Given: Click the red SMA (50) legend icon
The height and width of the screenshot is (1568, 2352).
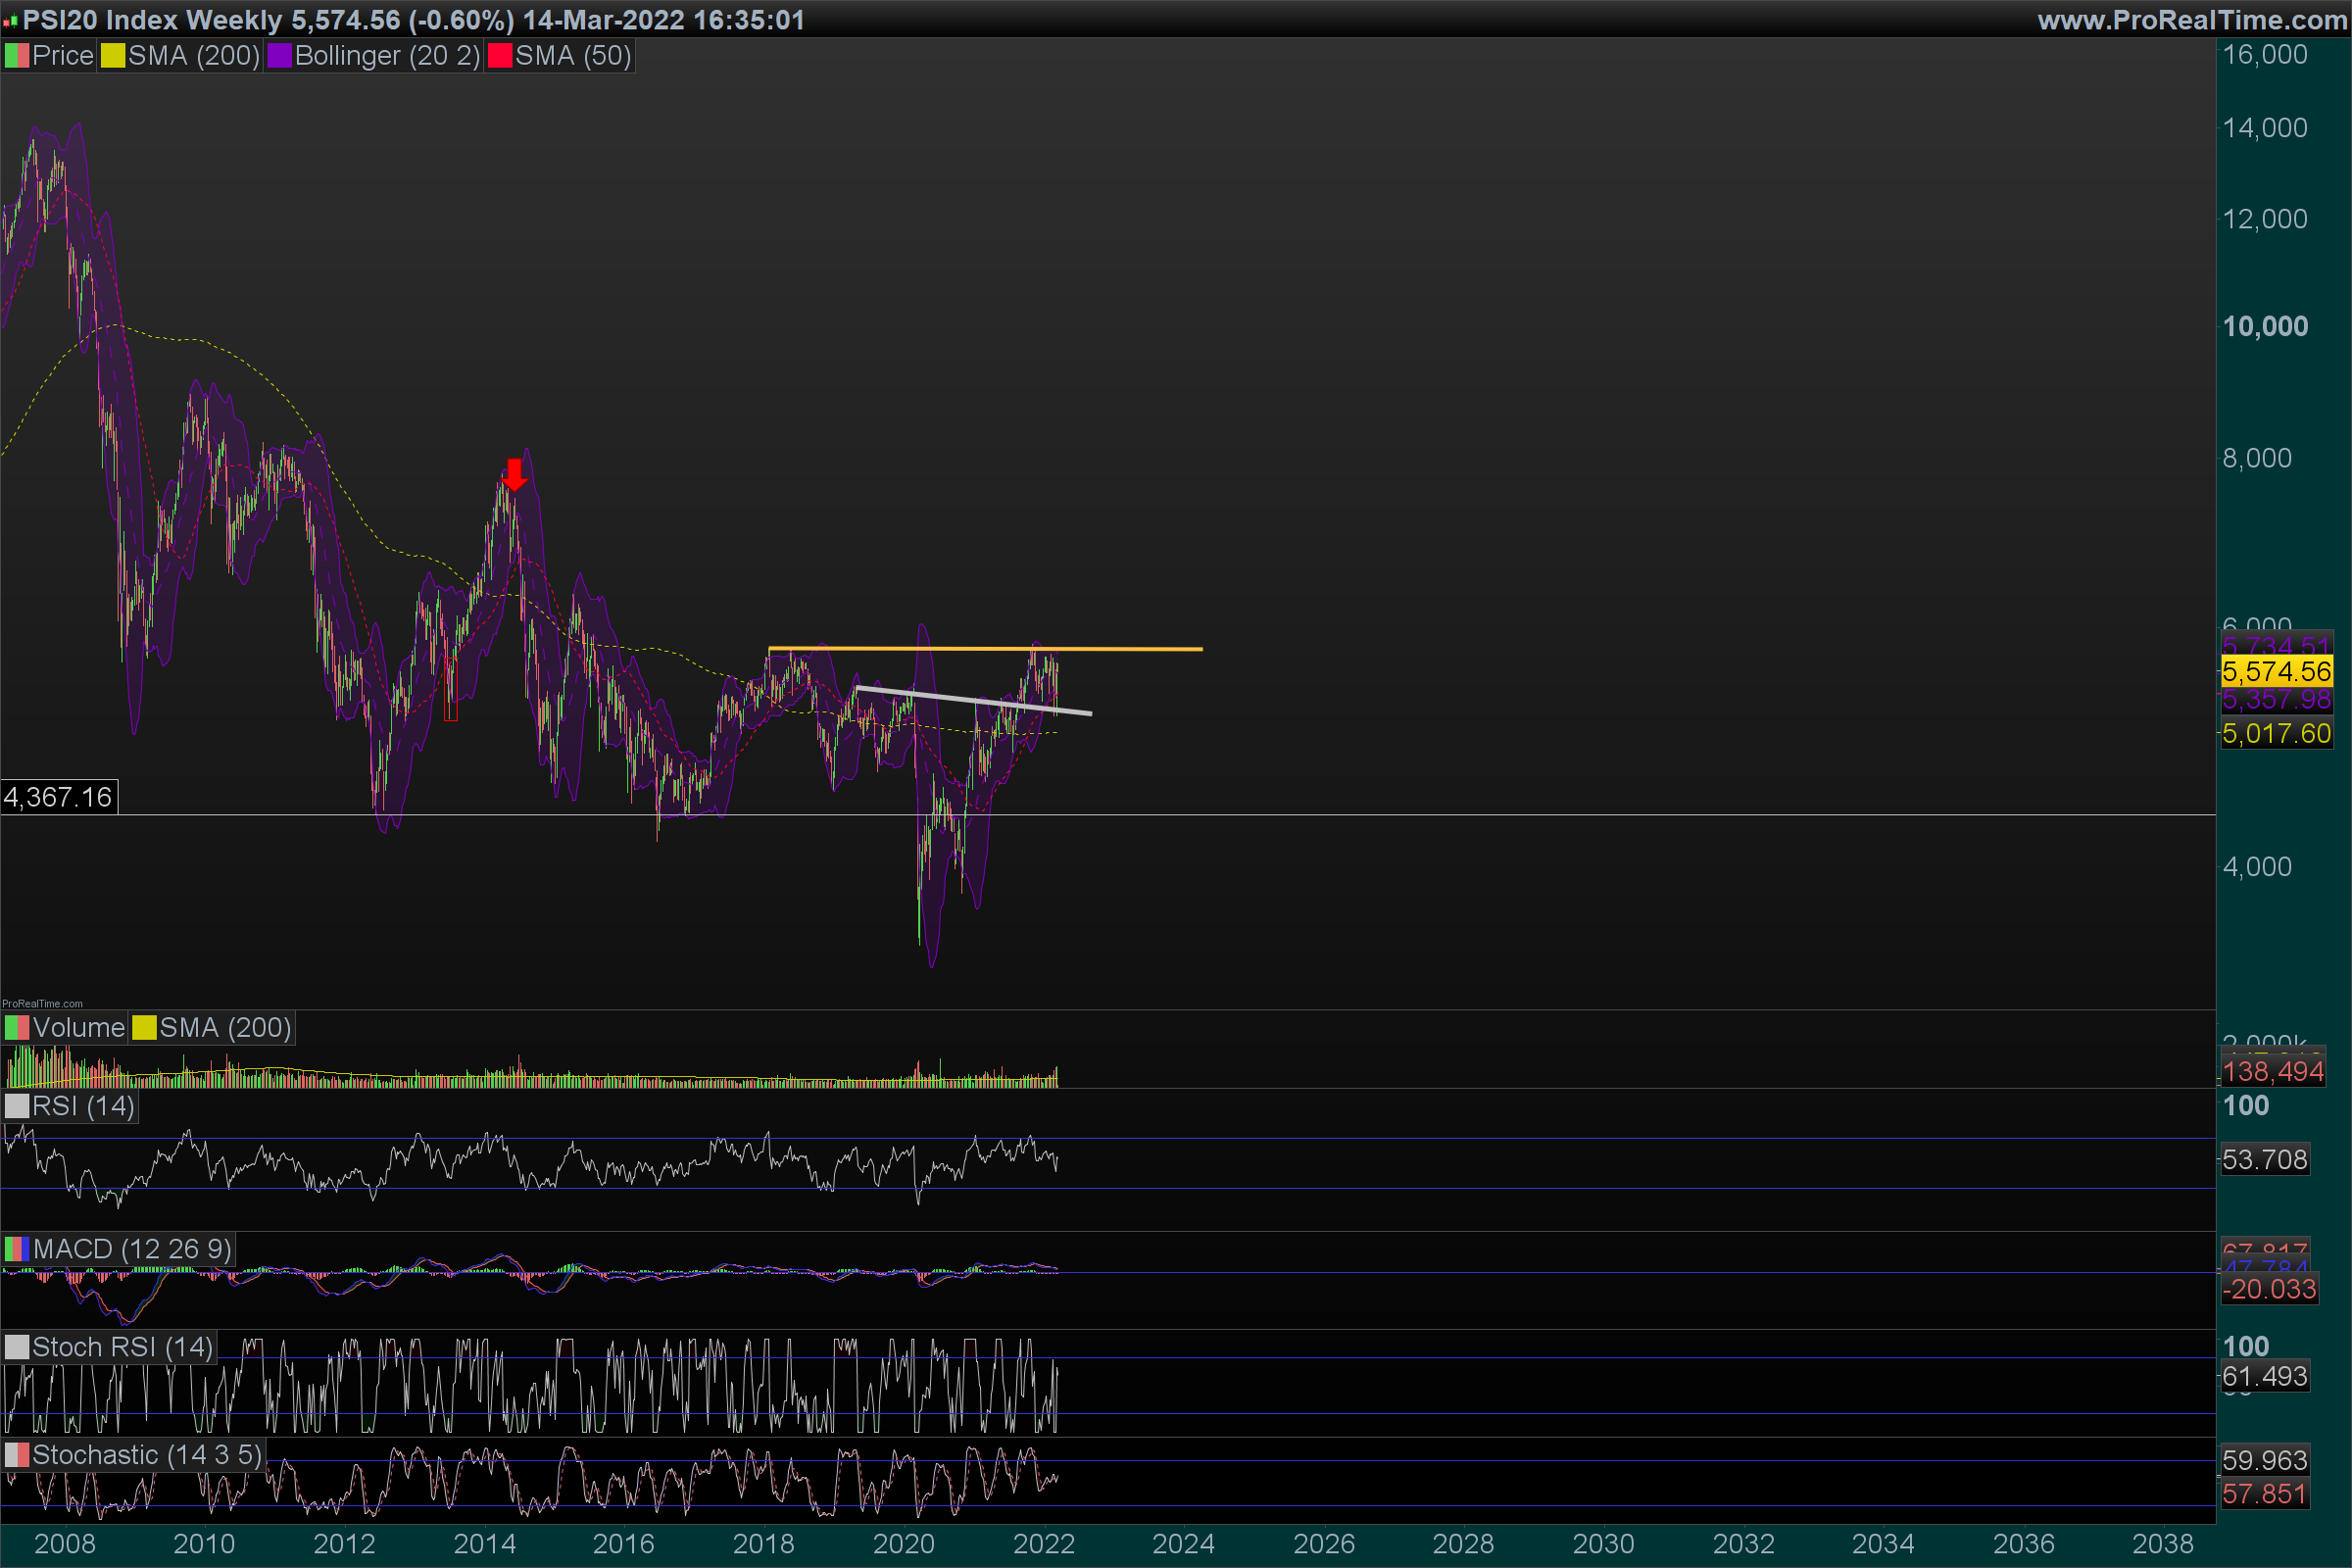Looking at the screenshot, I should (x=499, y=56).
